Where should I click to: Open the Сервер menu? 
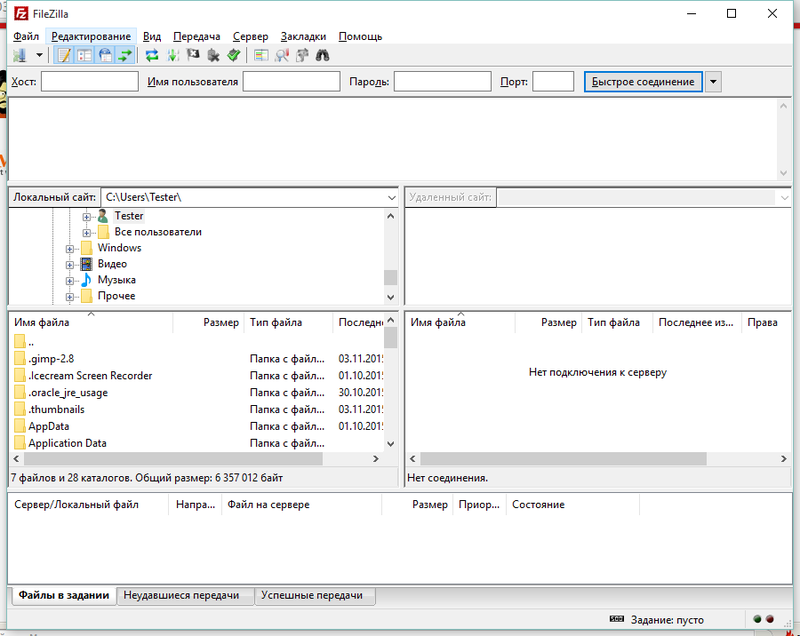tap(250, 36)
